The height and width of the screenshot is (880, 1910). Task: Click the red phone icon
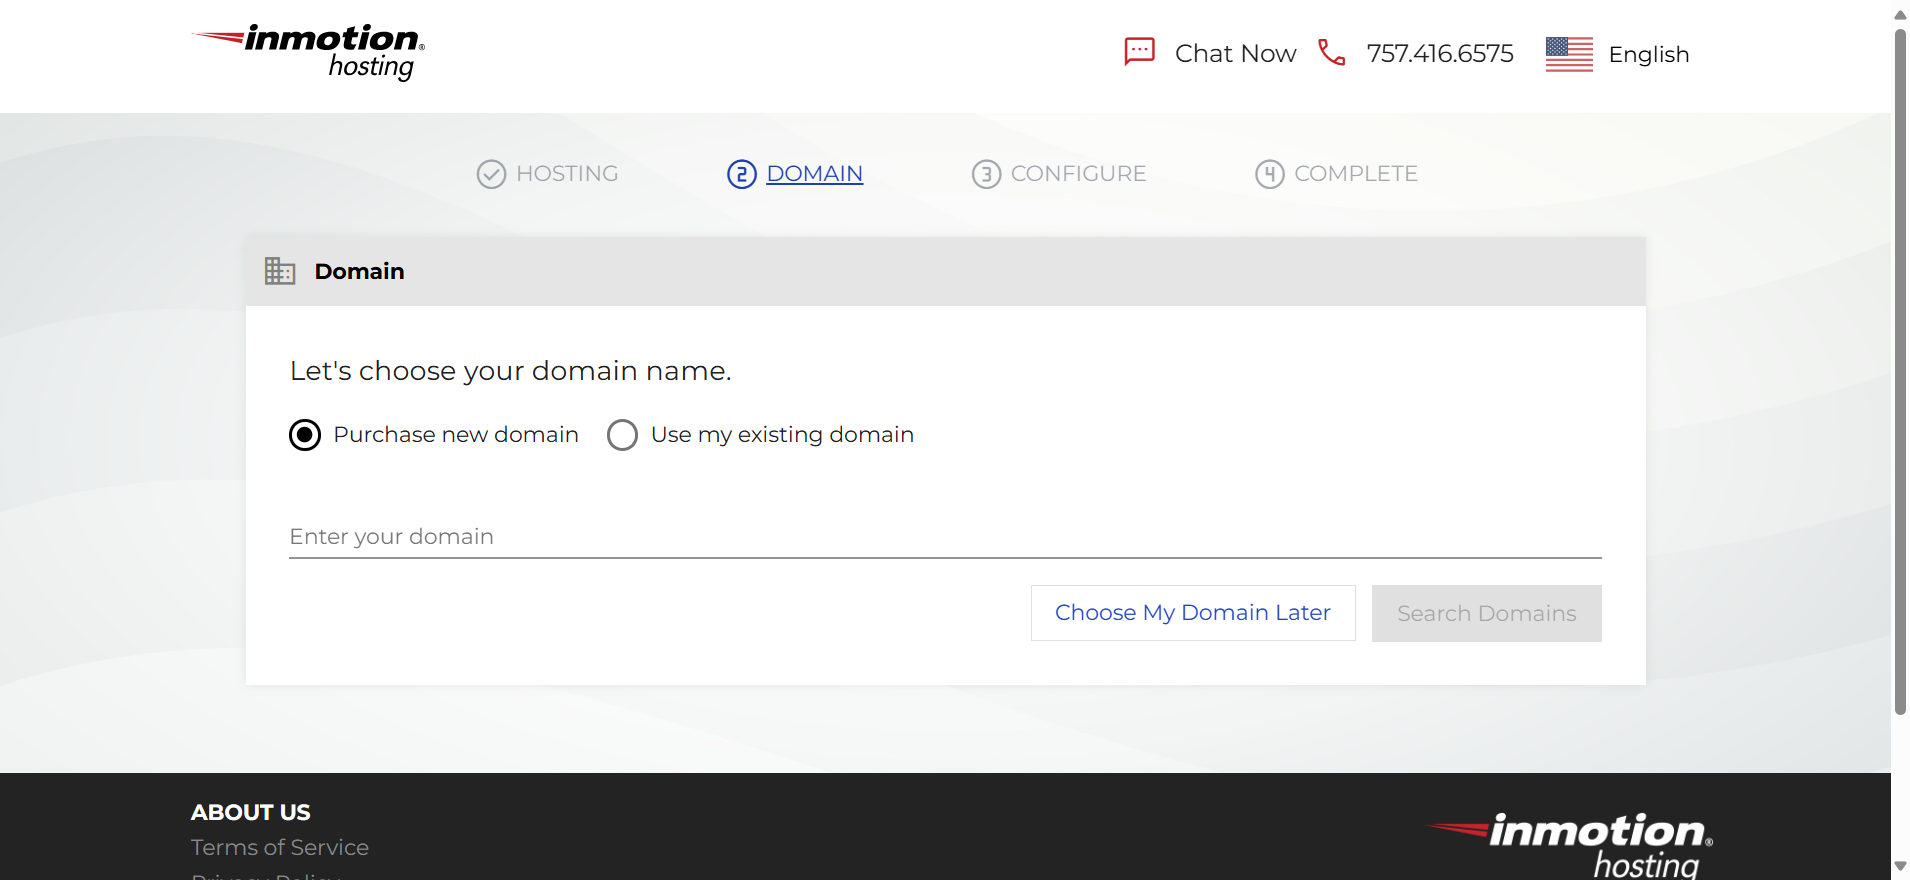[x=1331, y=52]
